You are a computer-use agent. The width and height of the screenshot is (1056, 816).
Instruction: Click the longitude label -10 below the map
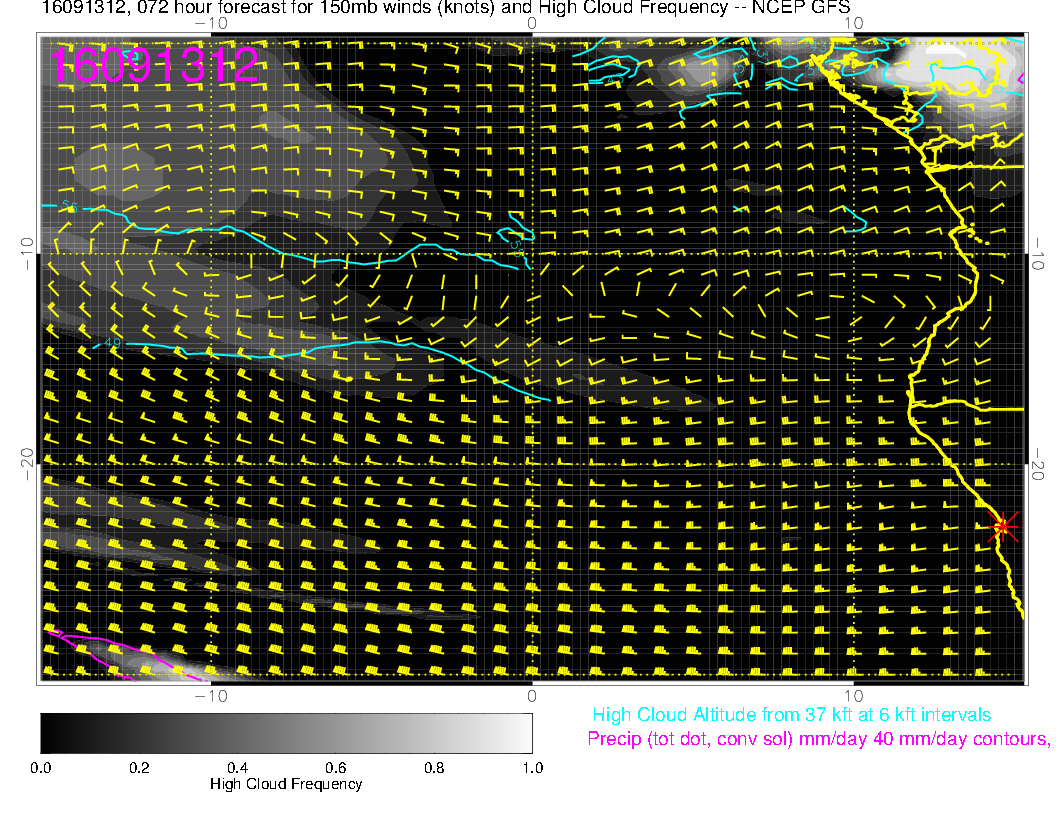click(211, 696)
